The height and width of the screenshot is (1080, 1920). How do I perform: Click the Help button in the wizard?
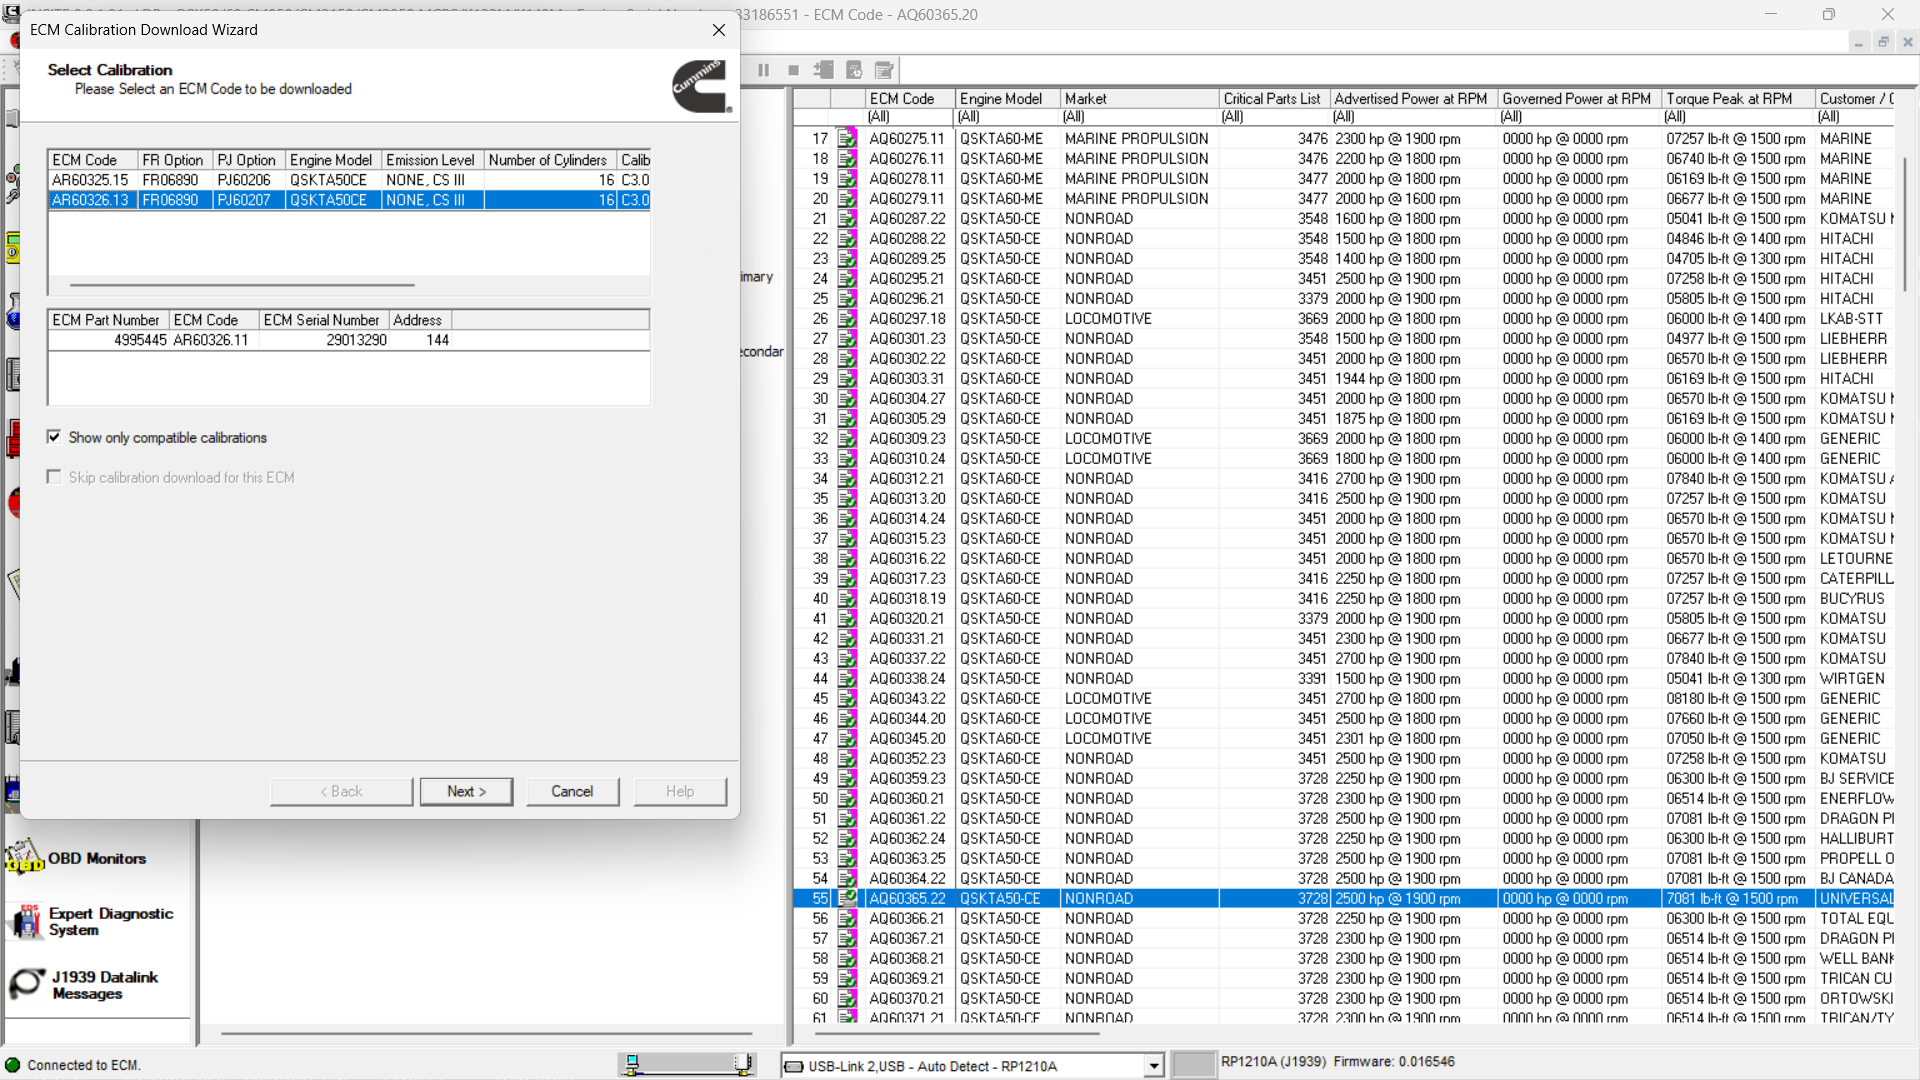coord(680,791)
